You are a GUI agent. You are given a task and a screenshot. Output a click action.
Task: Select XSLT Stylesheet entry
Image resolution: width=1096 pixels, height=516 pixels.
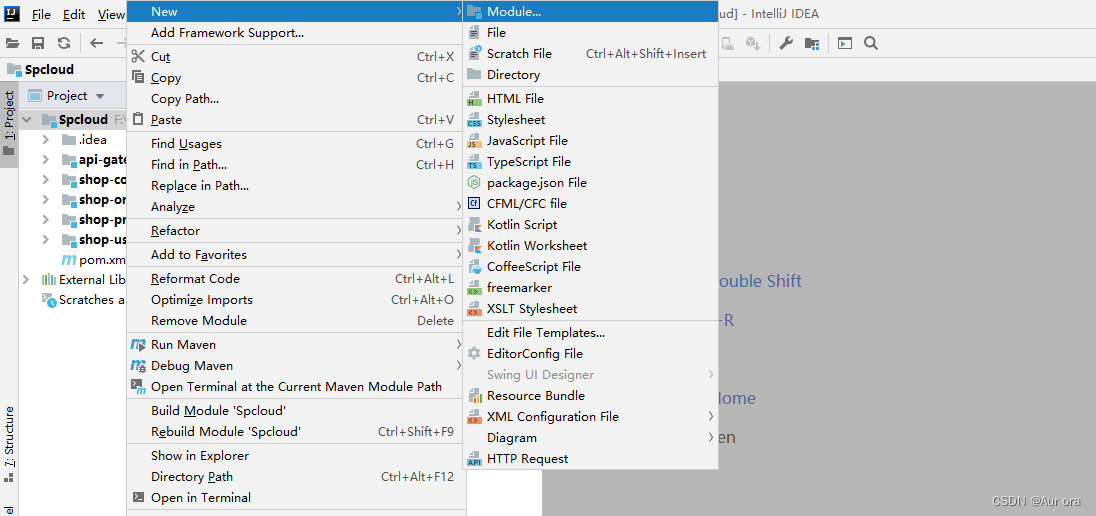click(x=591, y=308)
